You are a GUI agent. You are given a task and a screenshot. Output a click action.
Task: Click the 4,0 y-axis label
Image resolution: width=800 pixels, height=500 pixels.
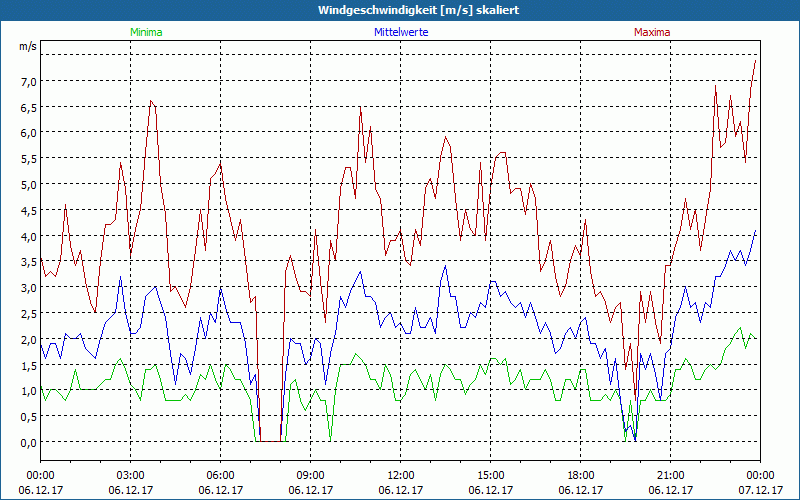(x=29, y=237)
